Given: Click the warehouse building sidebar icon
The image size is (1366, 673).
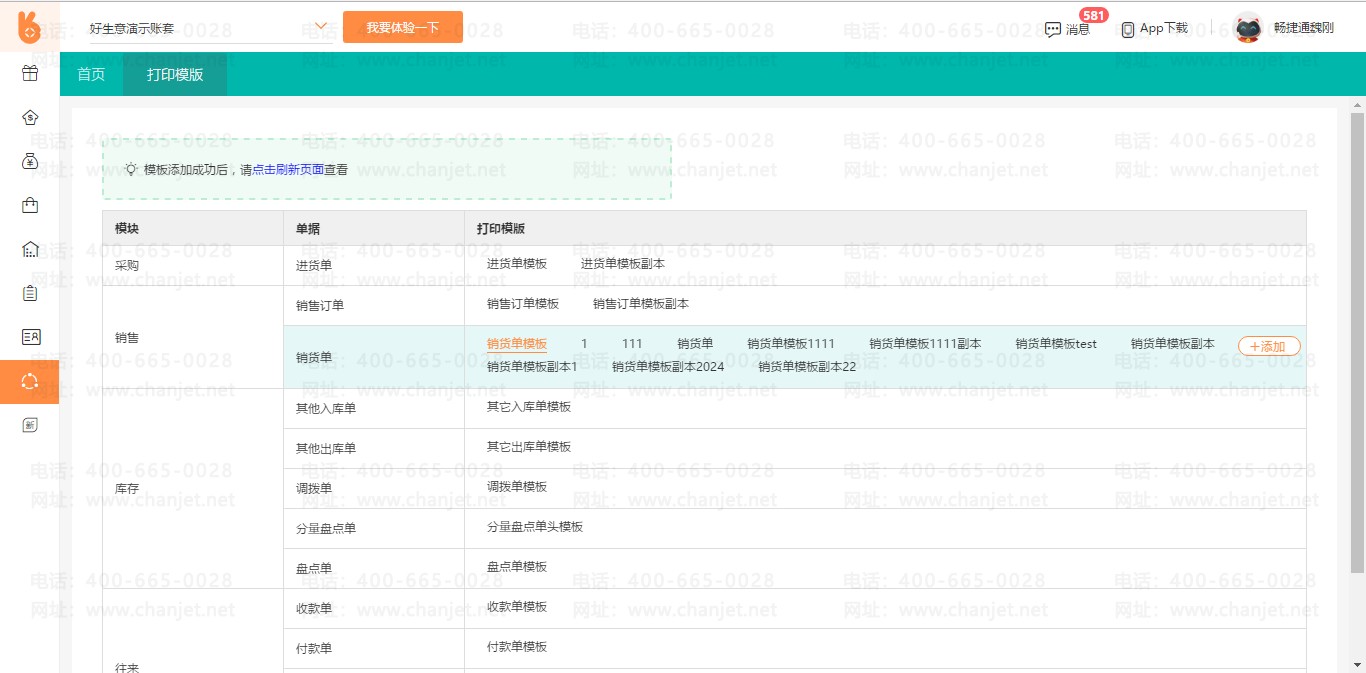Looking at the screenshot, I should [30, 249].
